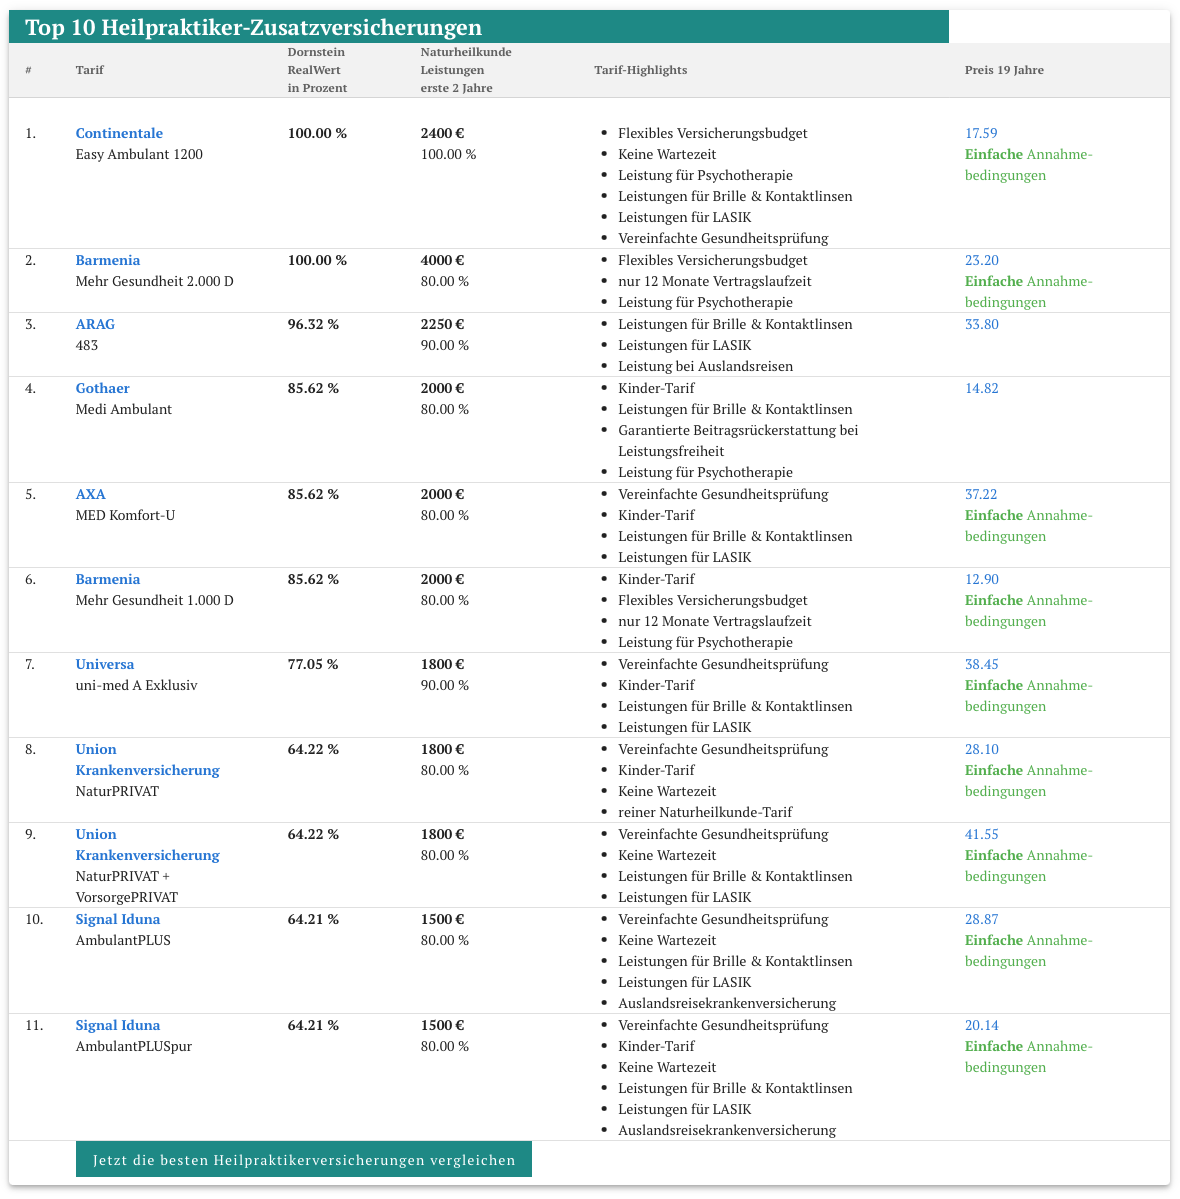The height and width of the screenshot is (1199, 1180).
Task: Click the 17.59 price link
Action: coord(981,133)
